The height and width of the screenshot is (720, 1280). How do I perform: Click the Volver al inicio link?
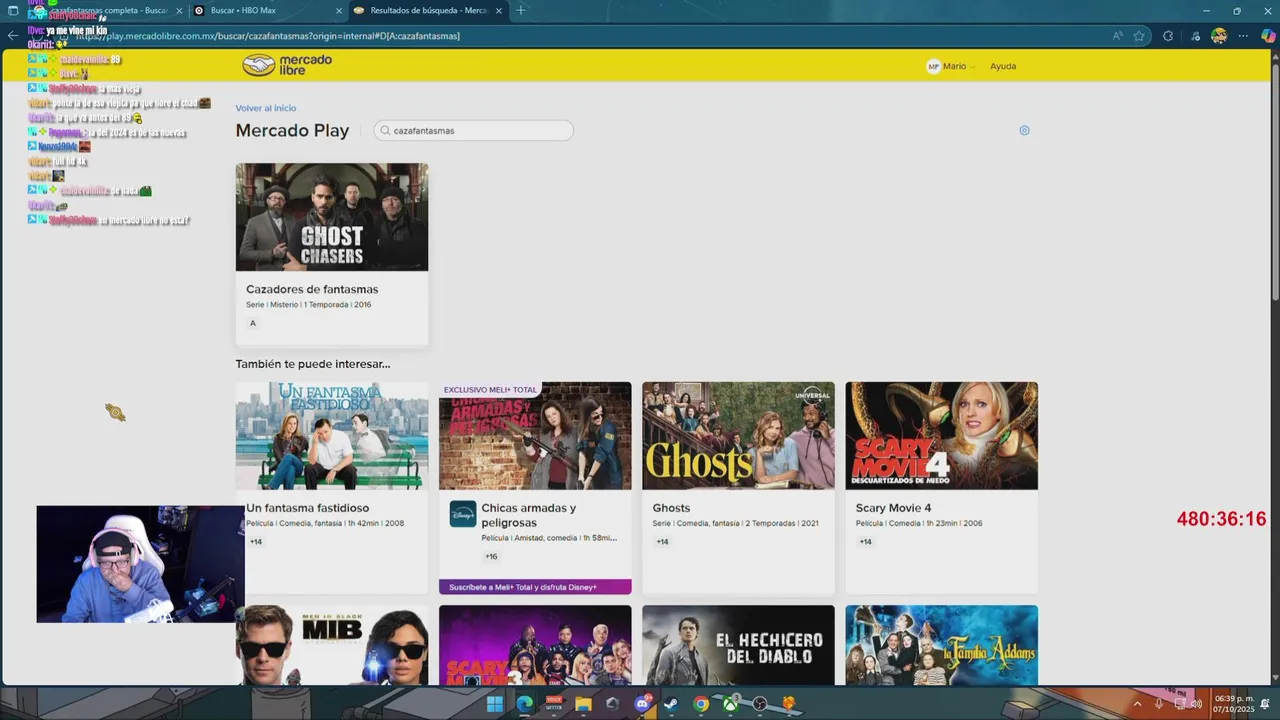pyautogui.click(x=266, y=108)
